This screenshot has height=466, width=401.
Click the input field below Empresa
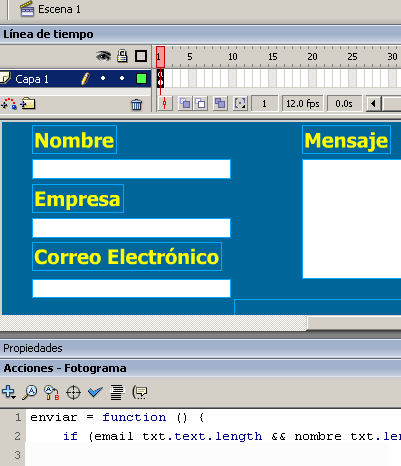[x=131, y=228]
